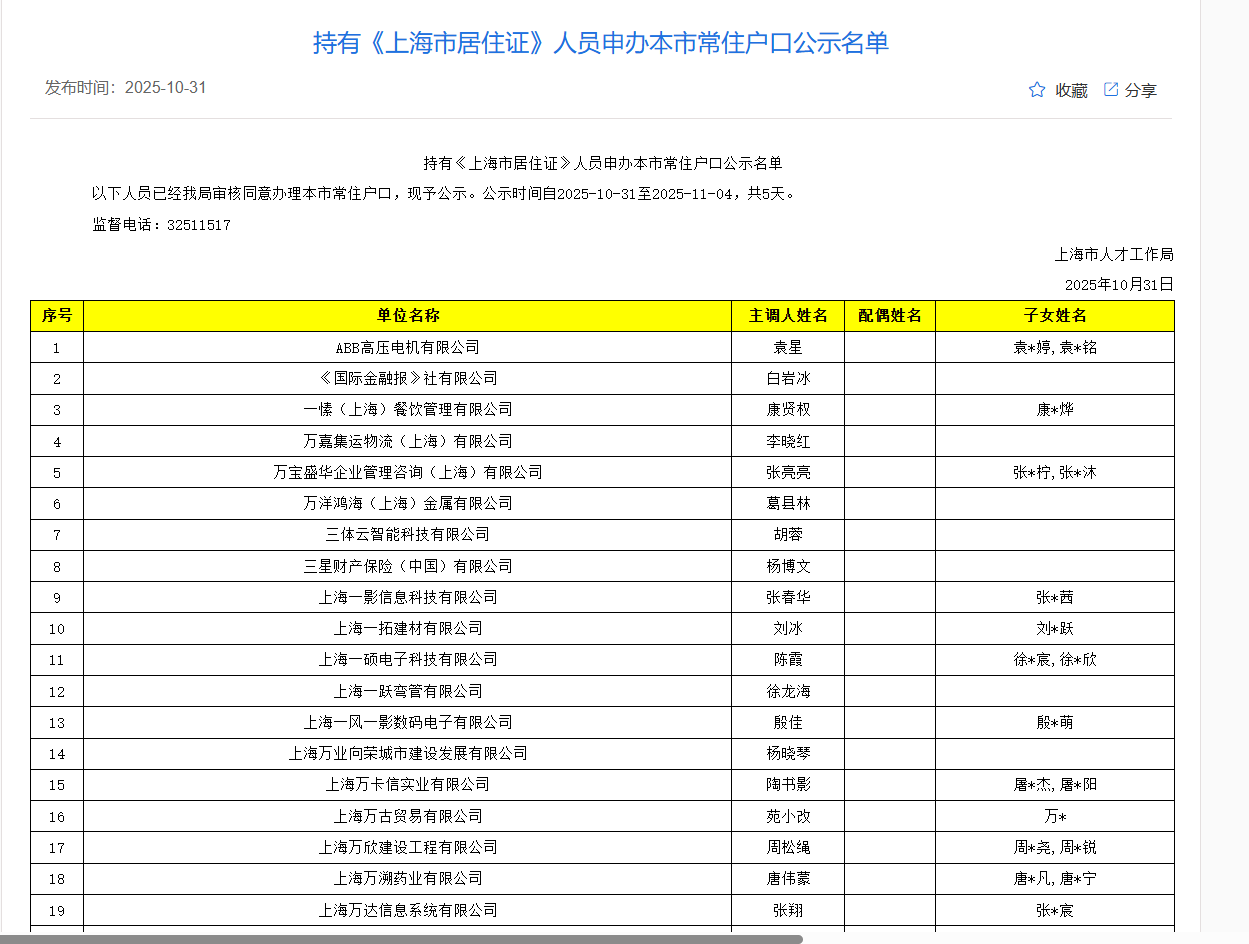Image resolution: width=1249 pixels, height=944 pixels.
Task: Select the 配偶姓名 column header
Action: click(x=889, y=316)
